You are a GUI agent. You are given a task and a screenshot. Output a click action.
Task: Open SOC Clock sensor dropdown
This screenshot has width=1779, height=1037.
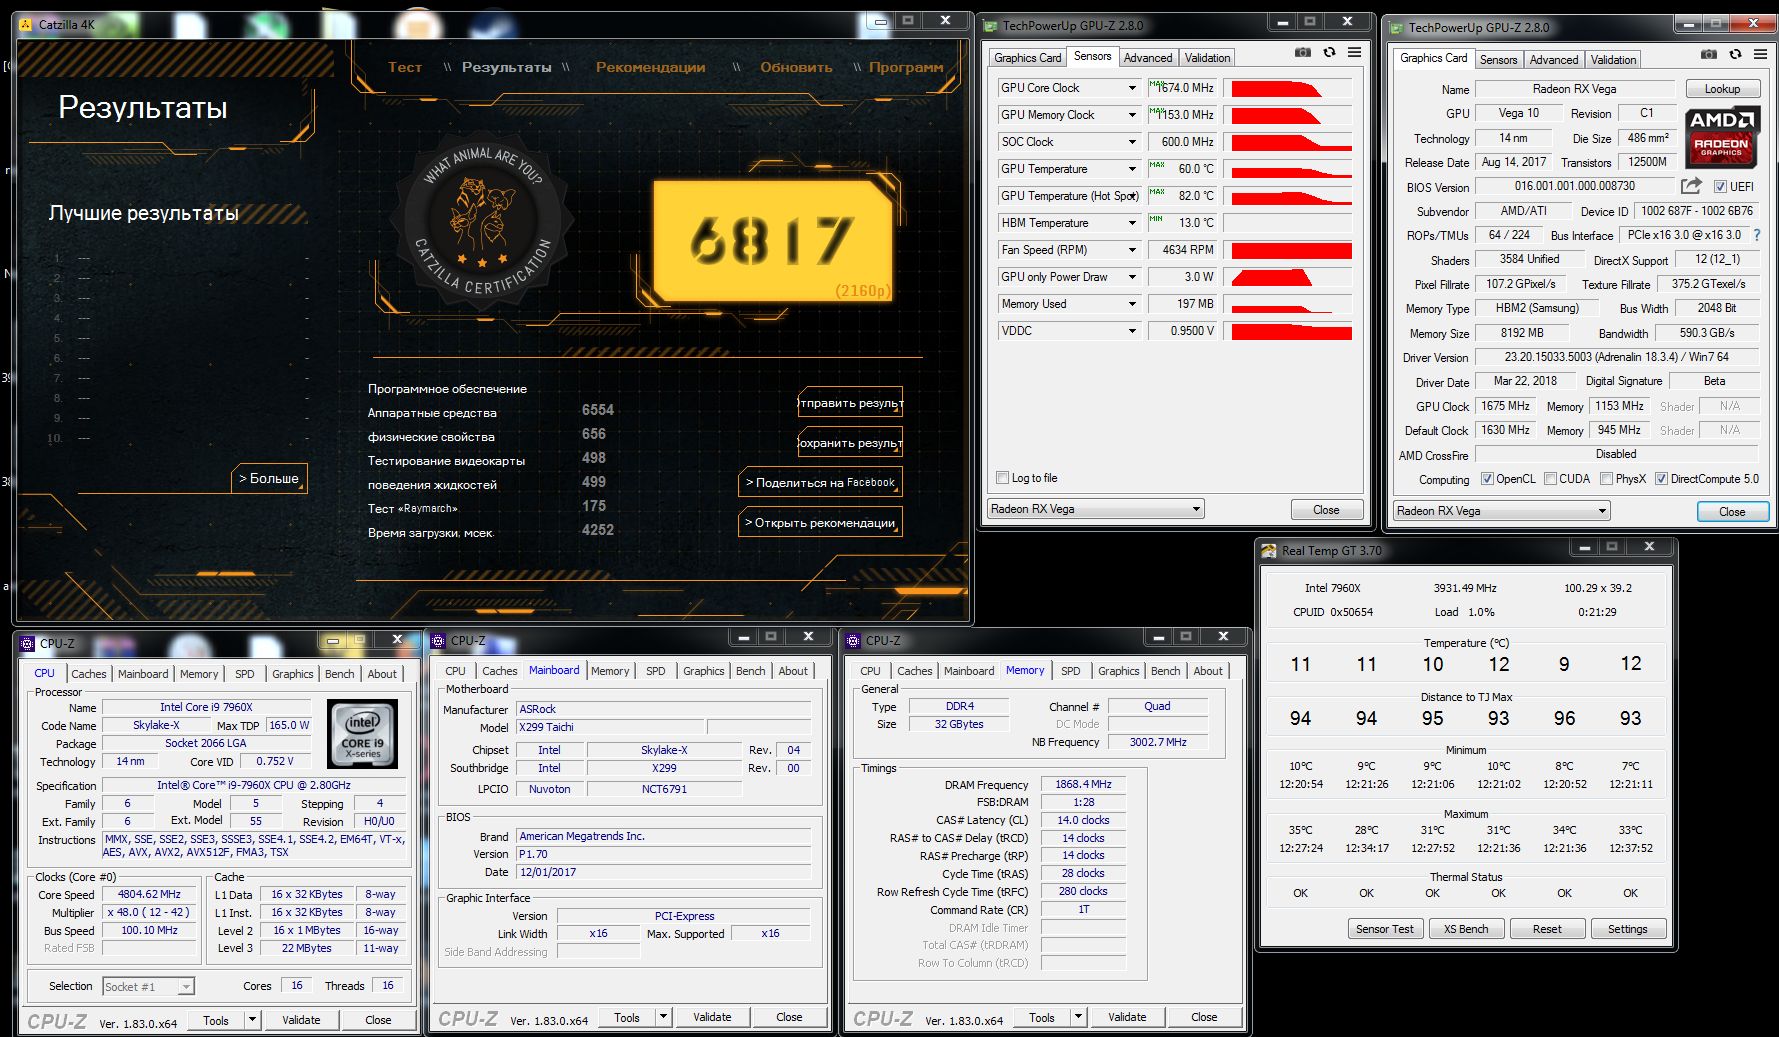click(1132, 142)
